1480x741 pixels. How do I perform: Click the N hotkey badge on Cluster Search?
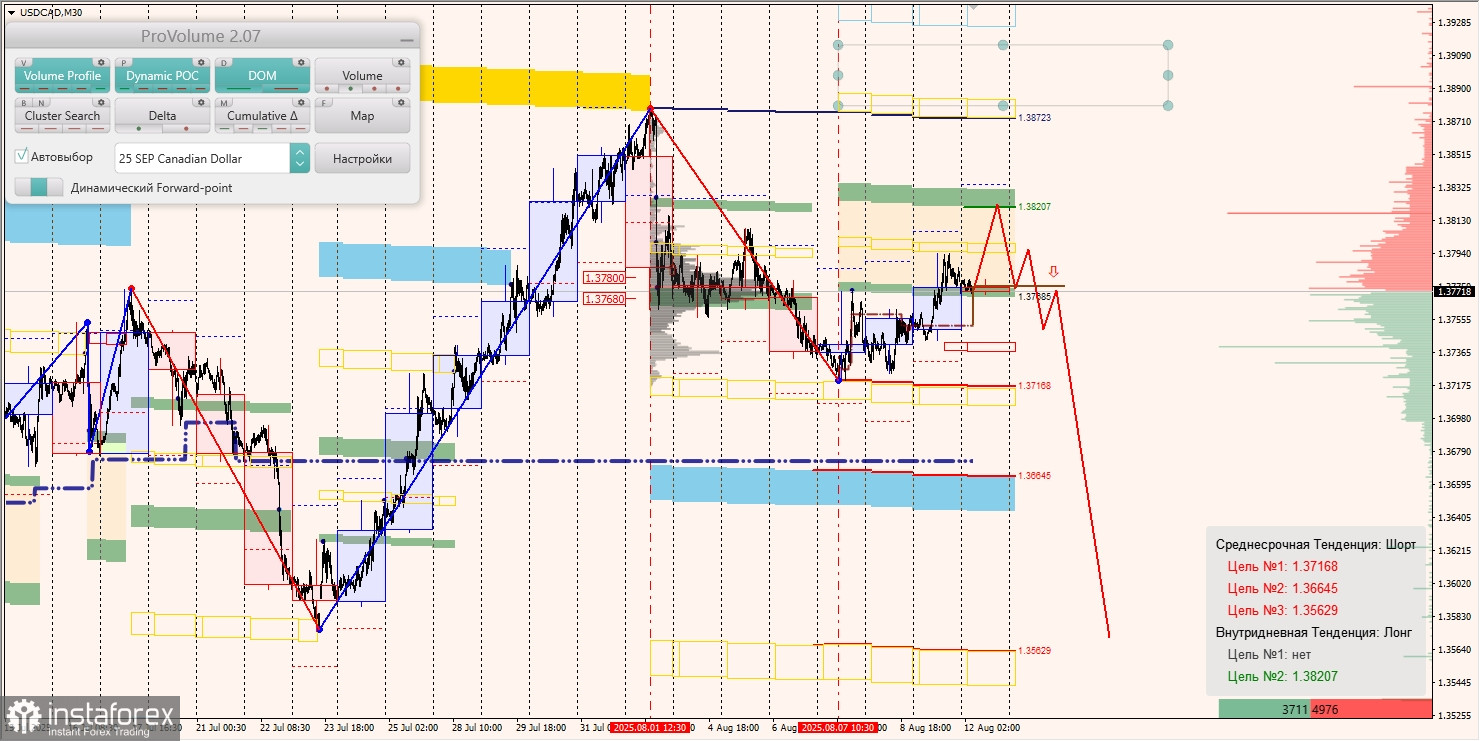(41, 103)
